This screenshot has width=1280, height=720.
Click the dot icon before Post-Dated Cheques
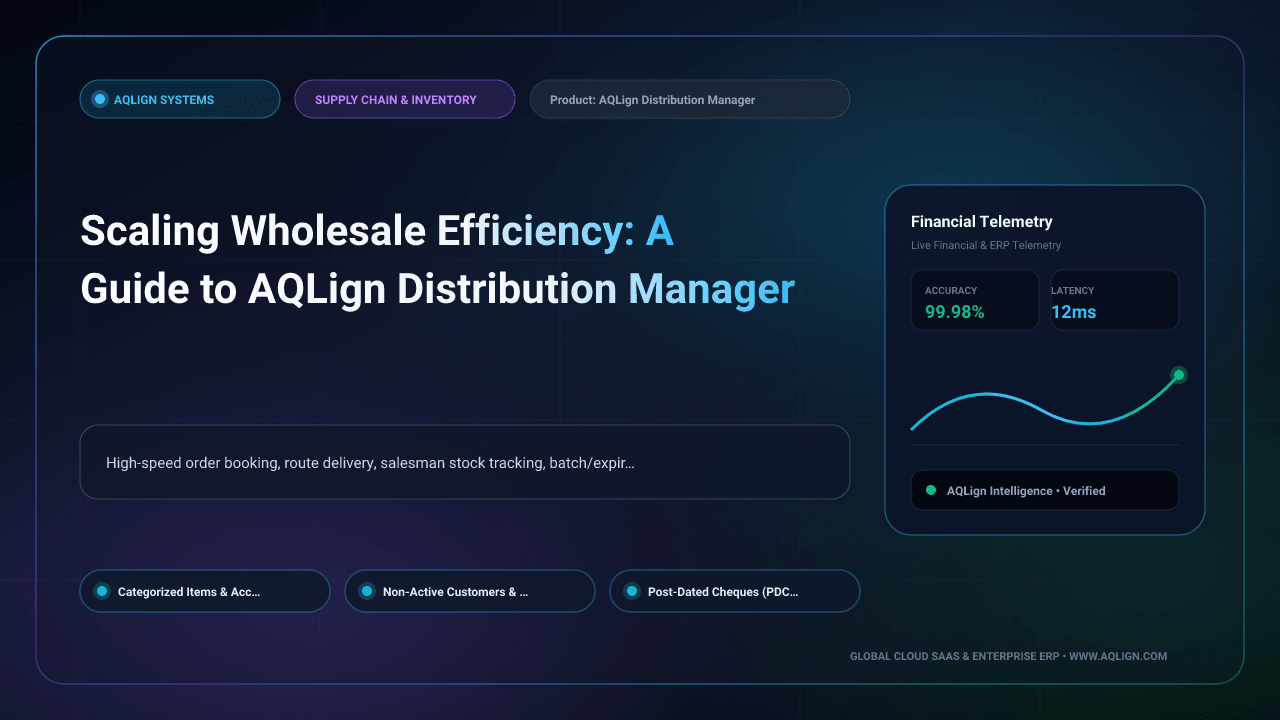[631, 591]
